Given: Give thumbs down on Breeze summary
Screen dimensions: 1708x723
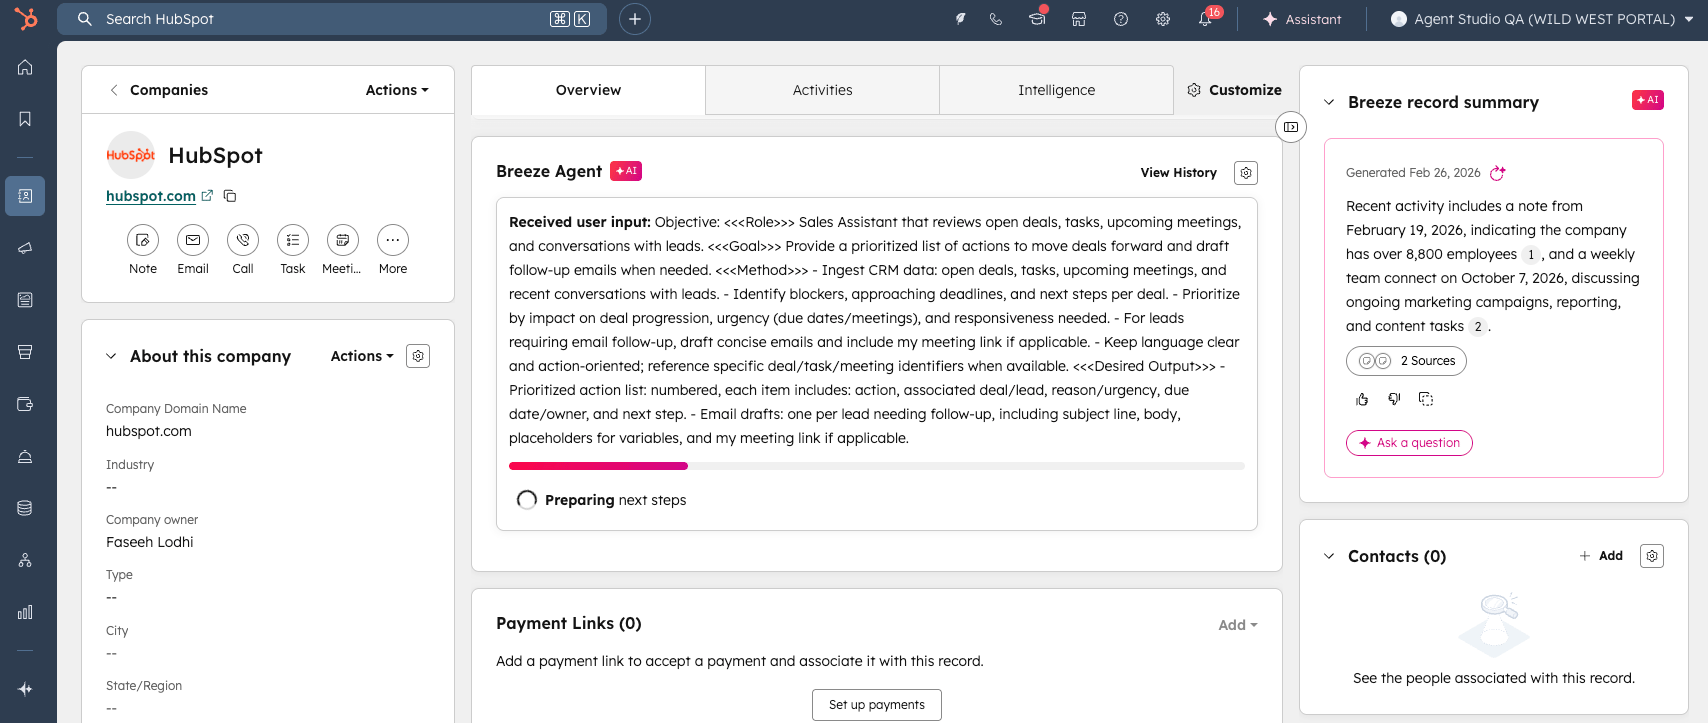Looking at the screenshot, I should pyautogui.click(x=1394, y=399).
